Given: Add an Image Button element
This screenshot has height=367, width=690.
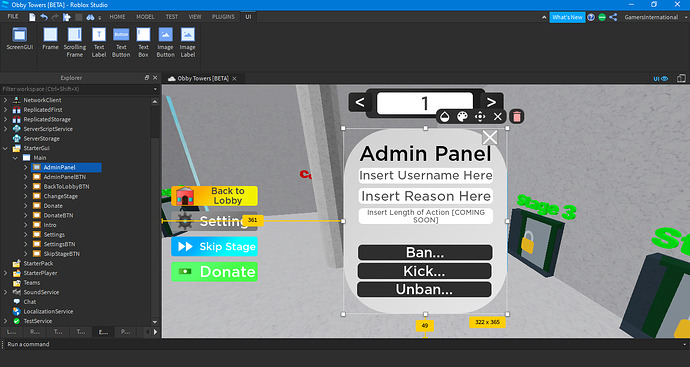Looking at the screenshot, I should pyautogui.click(x=165, y=42).
